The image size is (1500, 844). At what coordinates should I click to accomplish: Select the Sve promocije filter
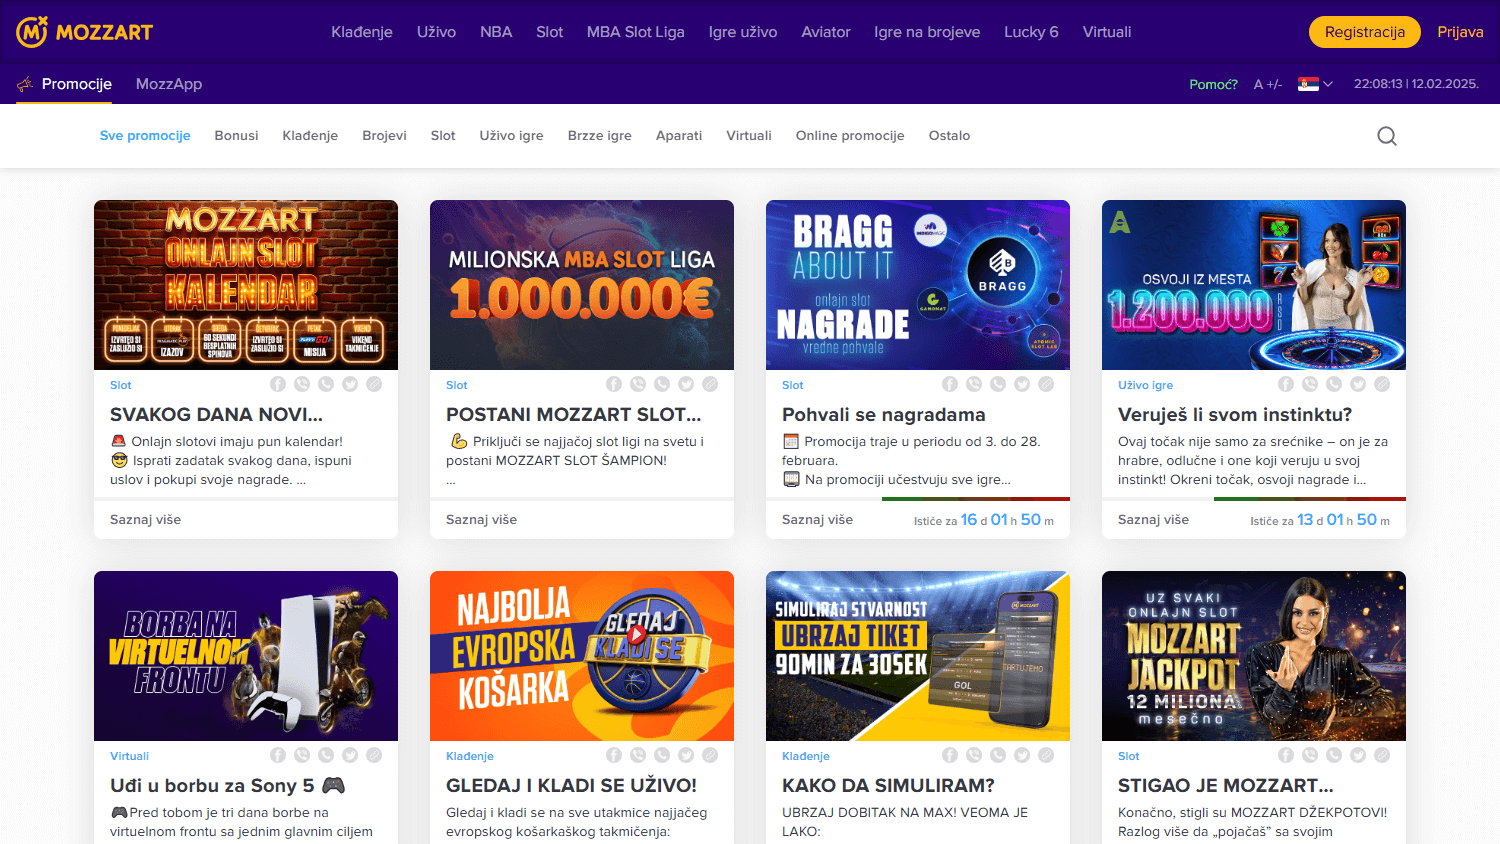click(x=145, y=136)
